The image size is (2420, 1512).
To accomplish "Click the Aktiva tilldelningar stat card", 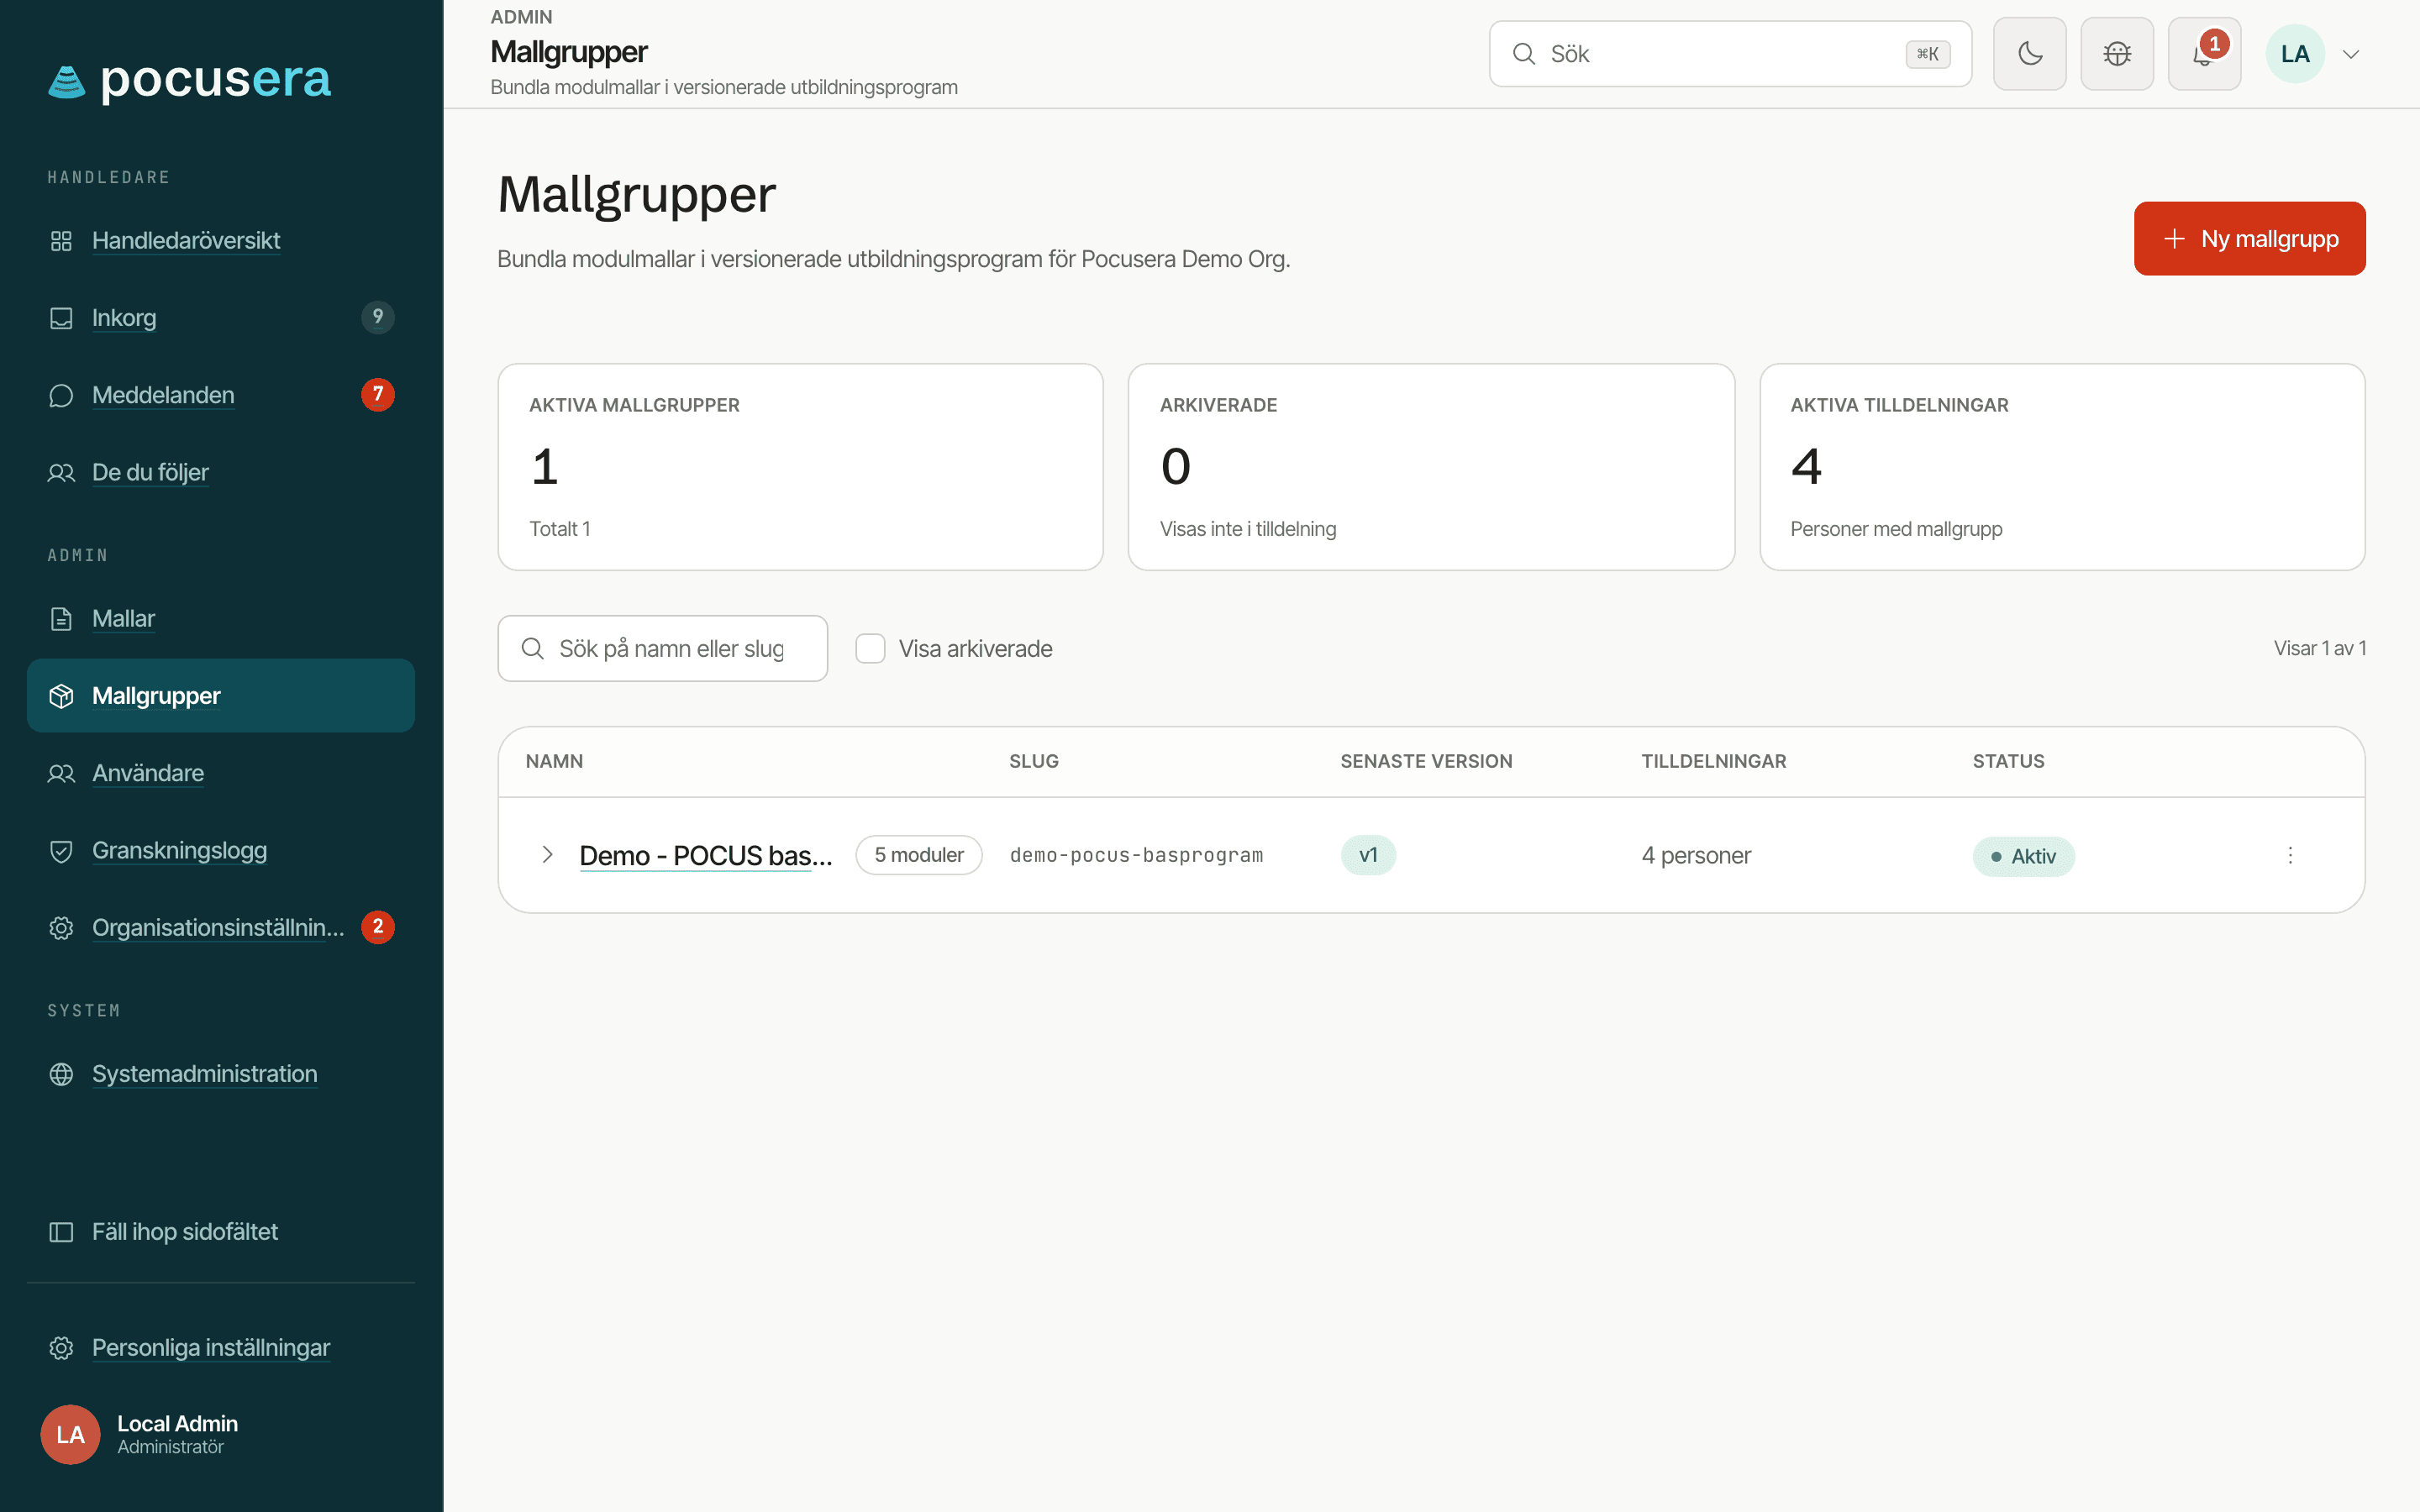I will [x=2062, y=467].
